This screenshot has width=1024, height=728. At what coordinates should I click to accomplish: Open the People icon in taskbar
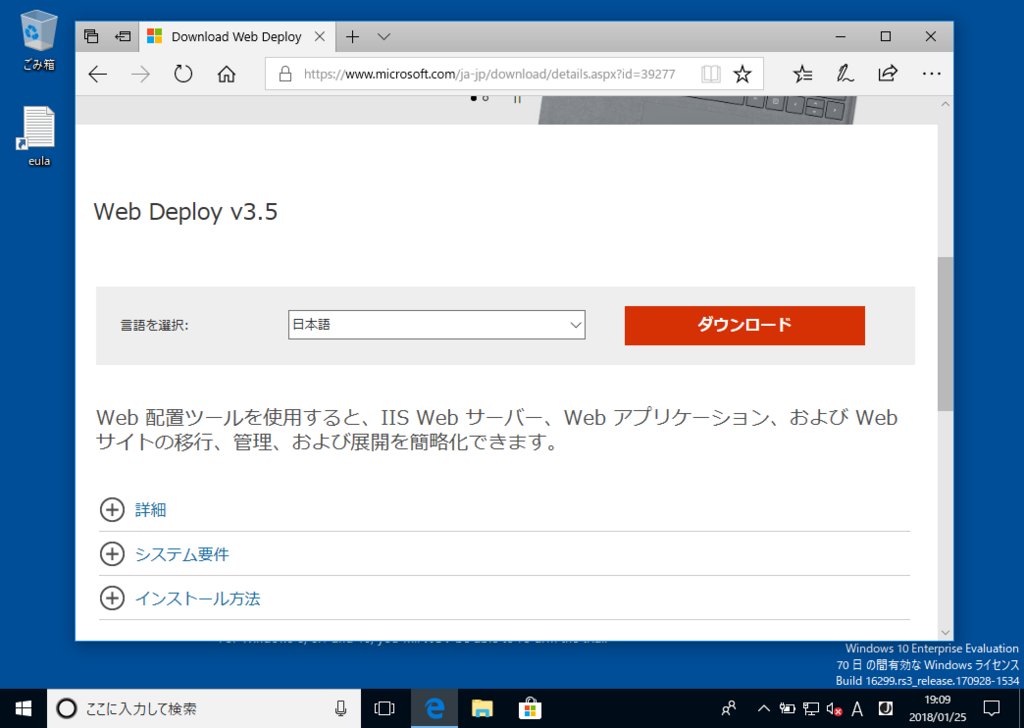pos(729,708)
